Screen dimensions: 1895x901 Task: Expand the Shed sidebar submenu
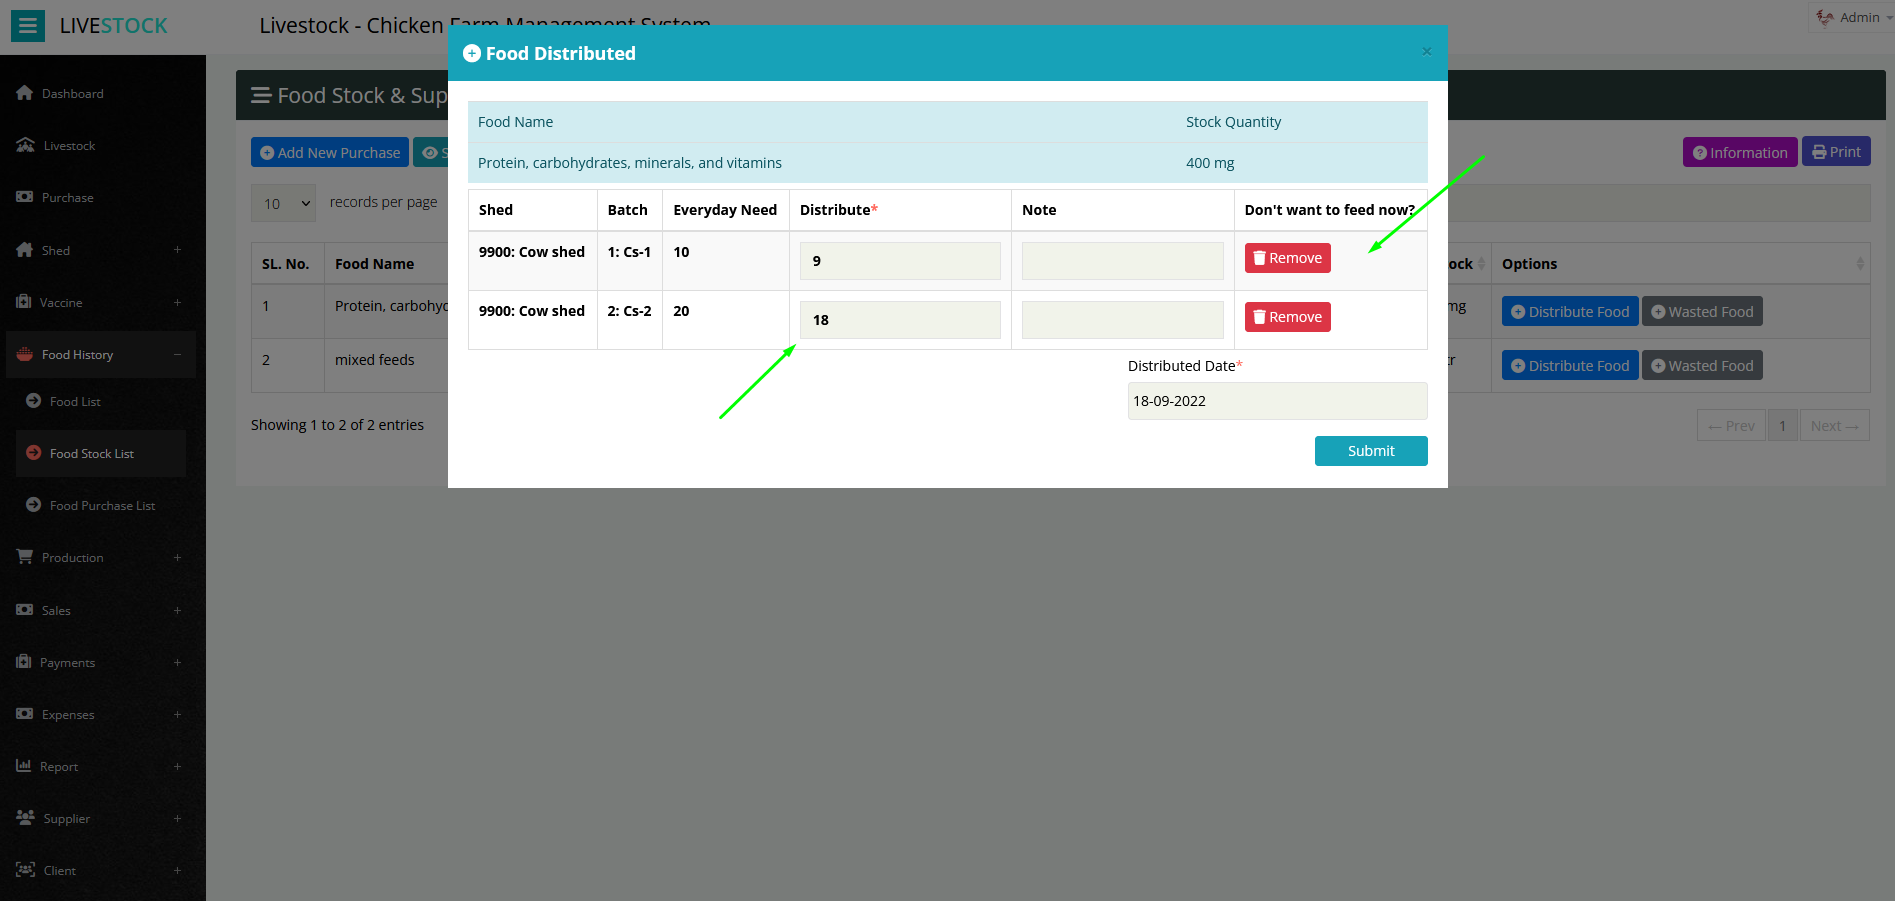pos(177,250)
